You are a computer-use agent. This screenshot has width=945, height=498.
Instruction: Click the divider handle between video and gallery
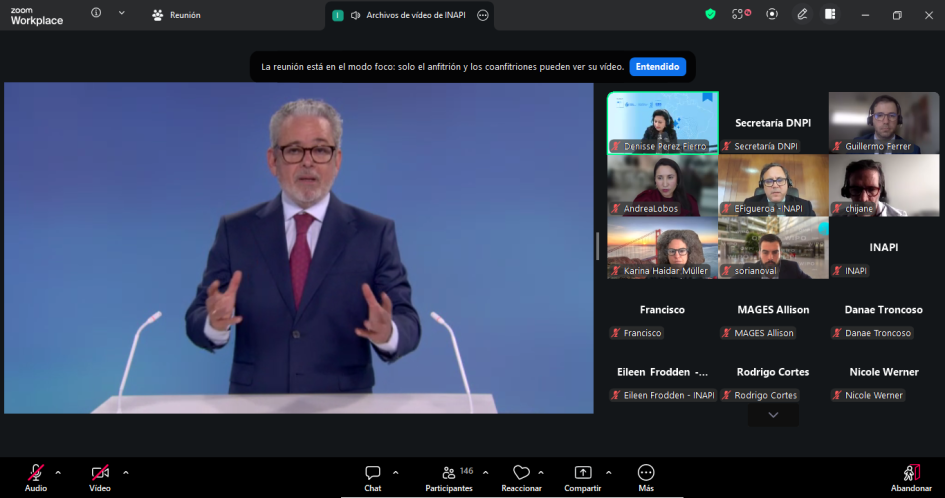tap(597, 246)
